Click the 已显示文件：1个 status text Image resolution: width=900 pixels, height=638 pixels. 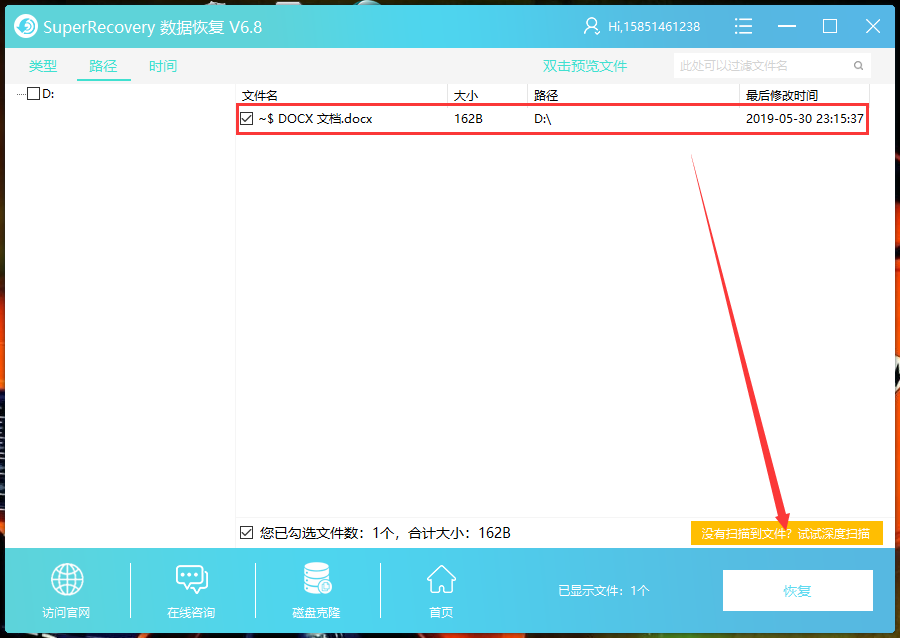[x=604, y=590]
